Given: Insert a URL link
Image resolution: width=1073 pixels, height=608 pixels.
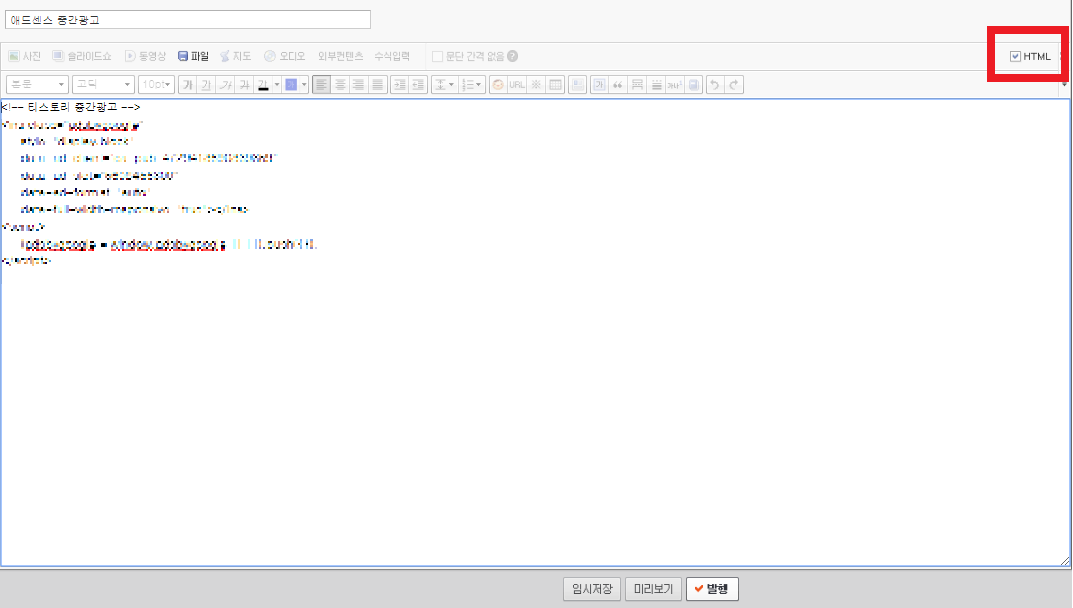Looking at the screenshot, I should pyautogui.click(x=517, y=84).
